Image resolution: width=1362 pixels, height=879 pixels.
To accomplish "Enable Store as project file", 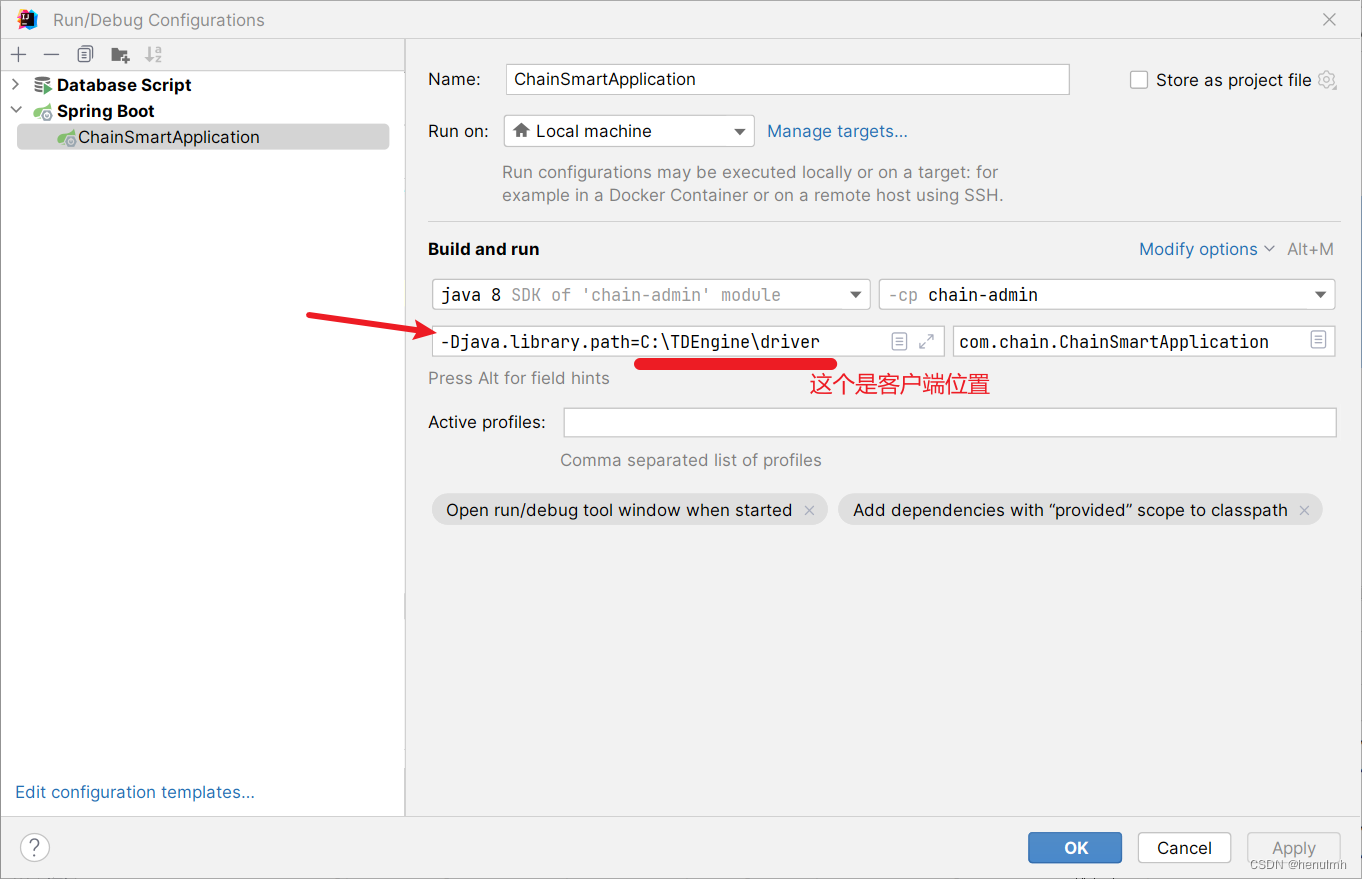I will tap(1139, 79).
